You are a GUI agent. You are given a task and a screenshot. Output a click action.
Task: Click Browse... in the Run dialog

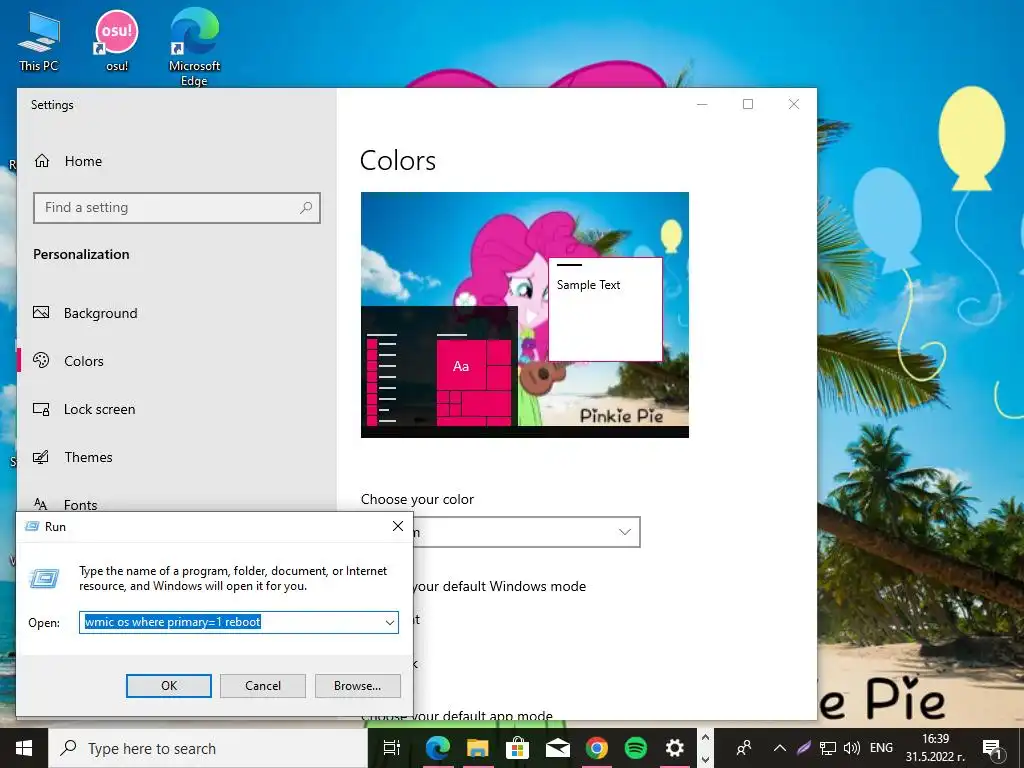(x=357, y=686)
